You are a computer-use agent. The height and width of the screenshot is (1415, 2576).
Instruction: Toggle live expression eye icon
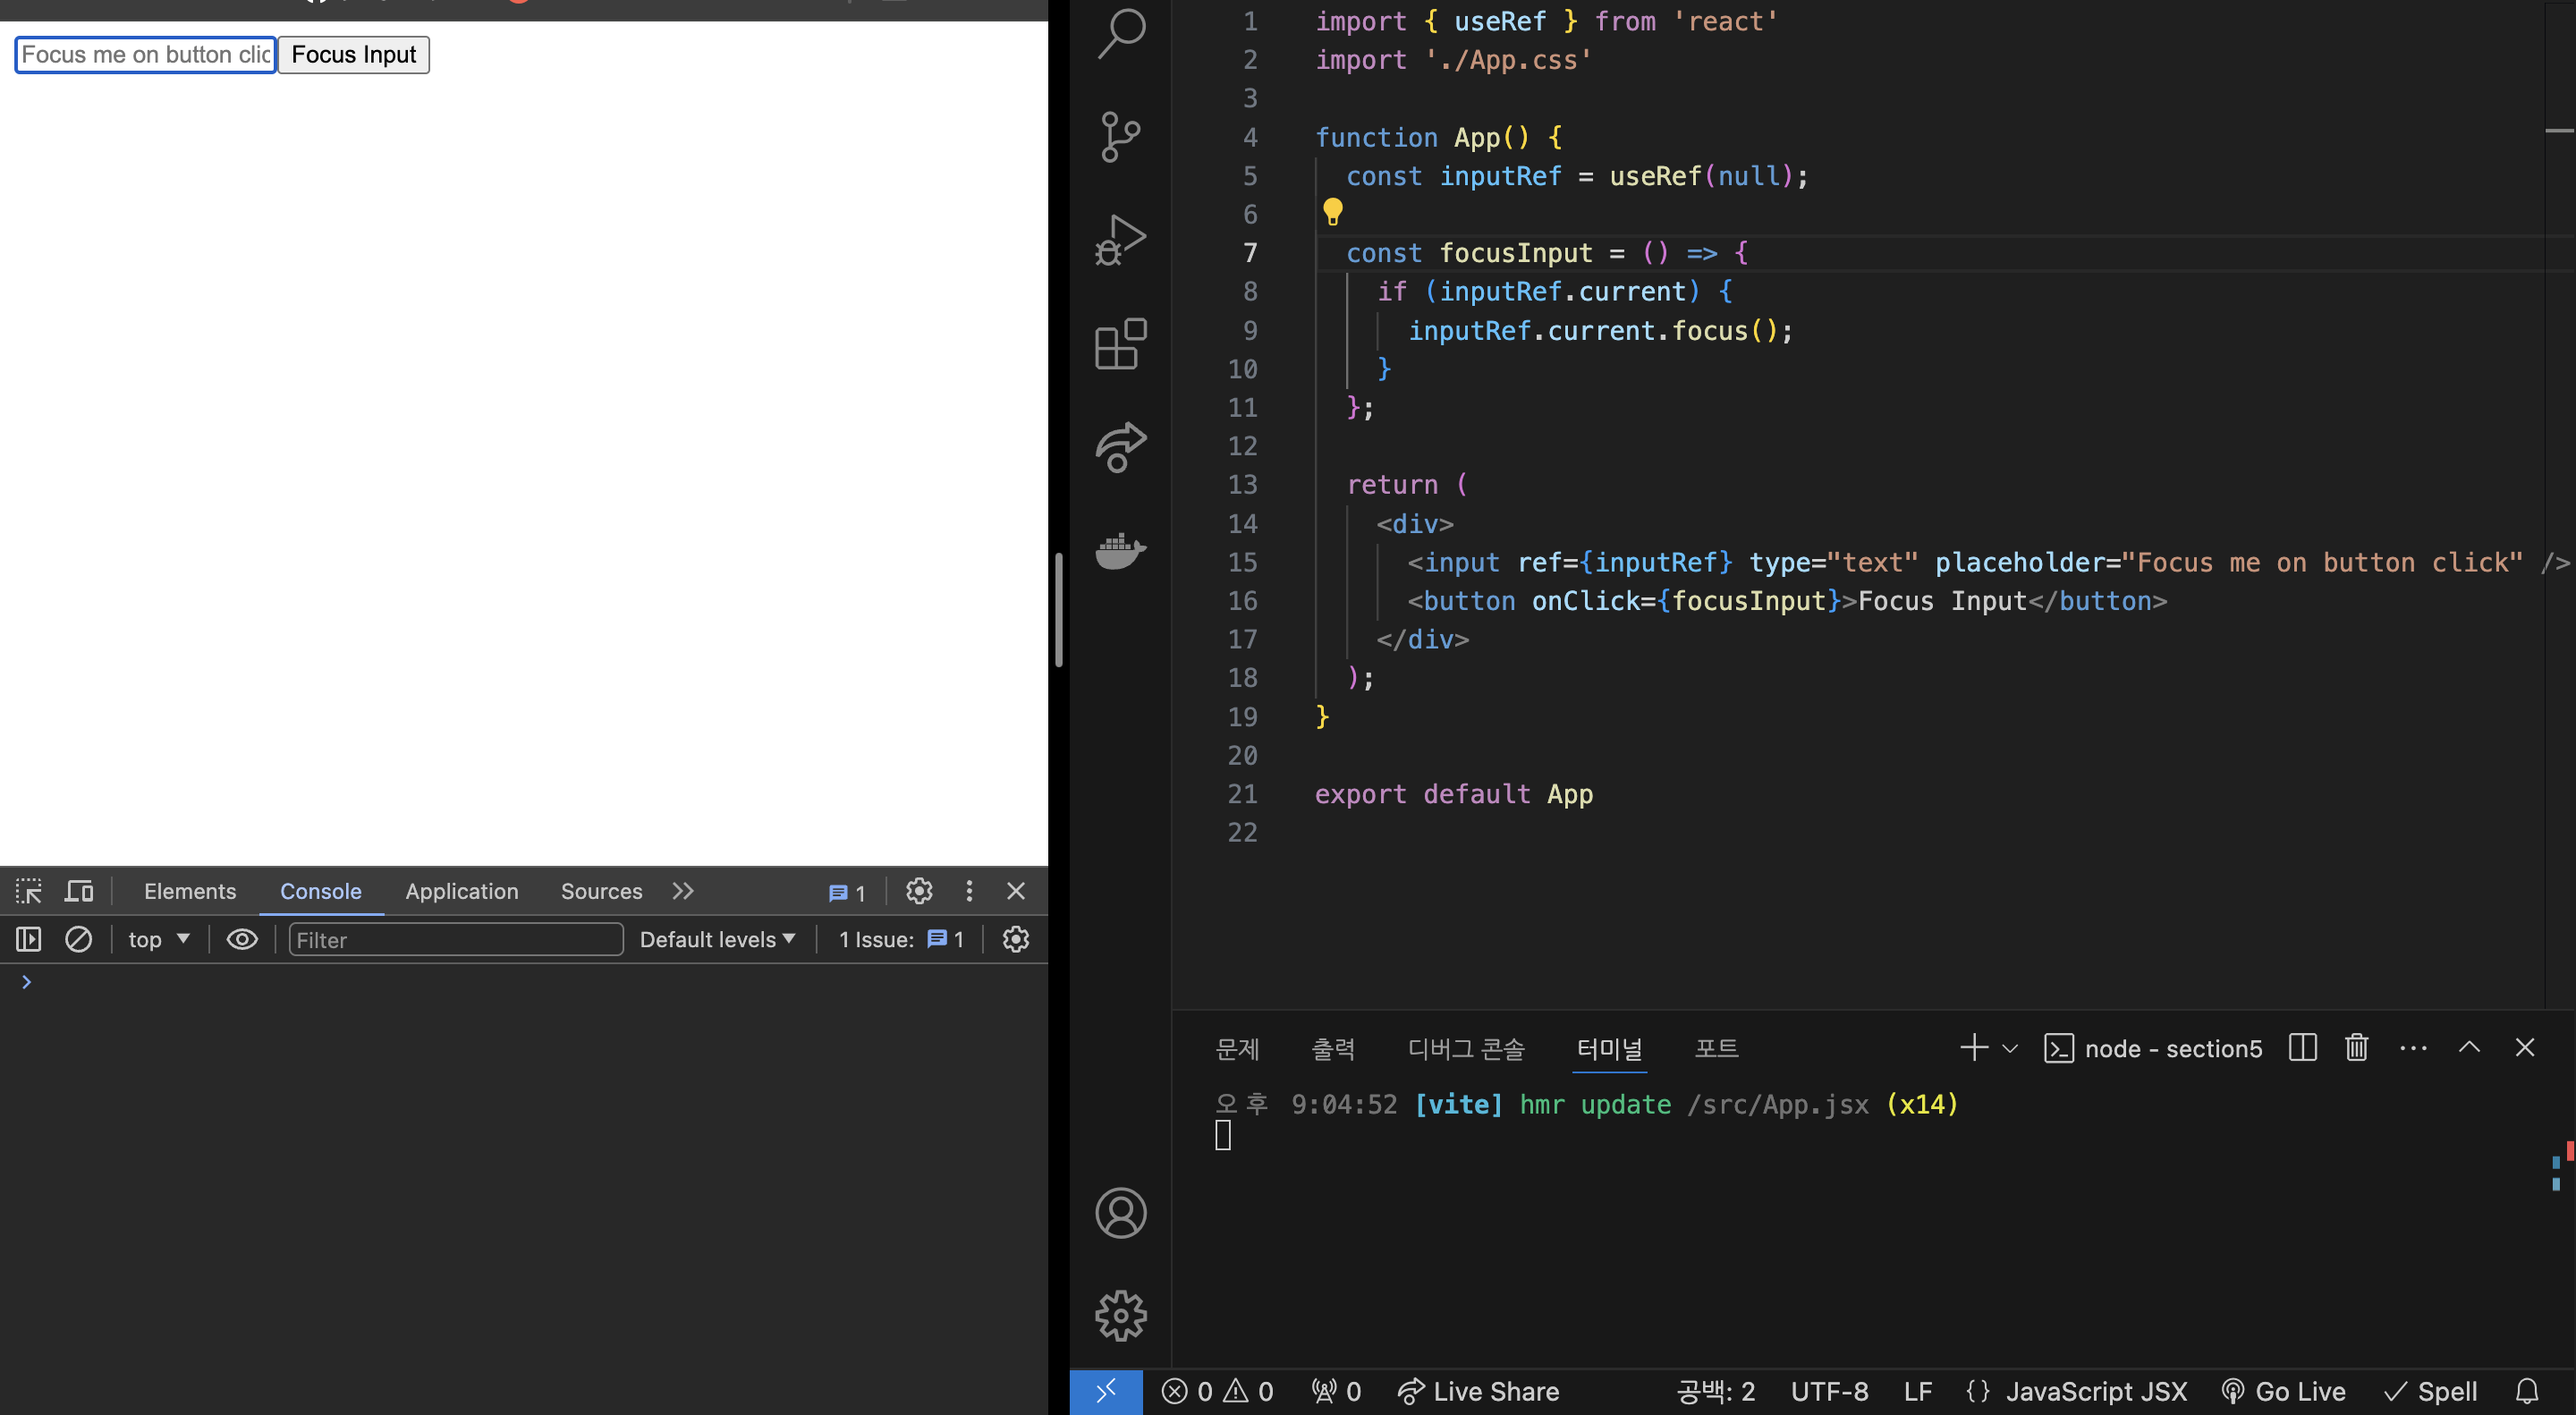[x=242, y=939]
